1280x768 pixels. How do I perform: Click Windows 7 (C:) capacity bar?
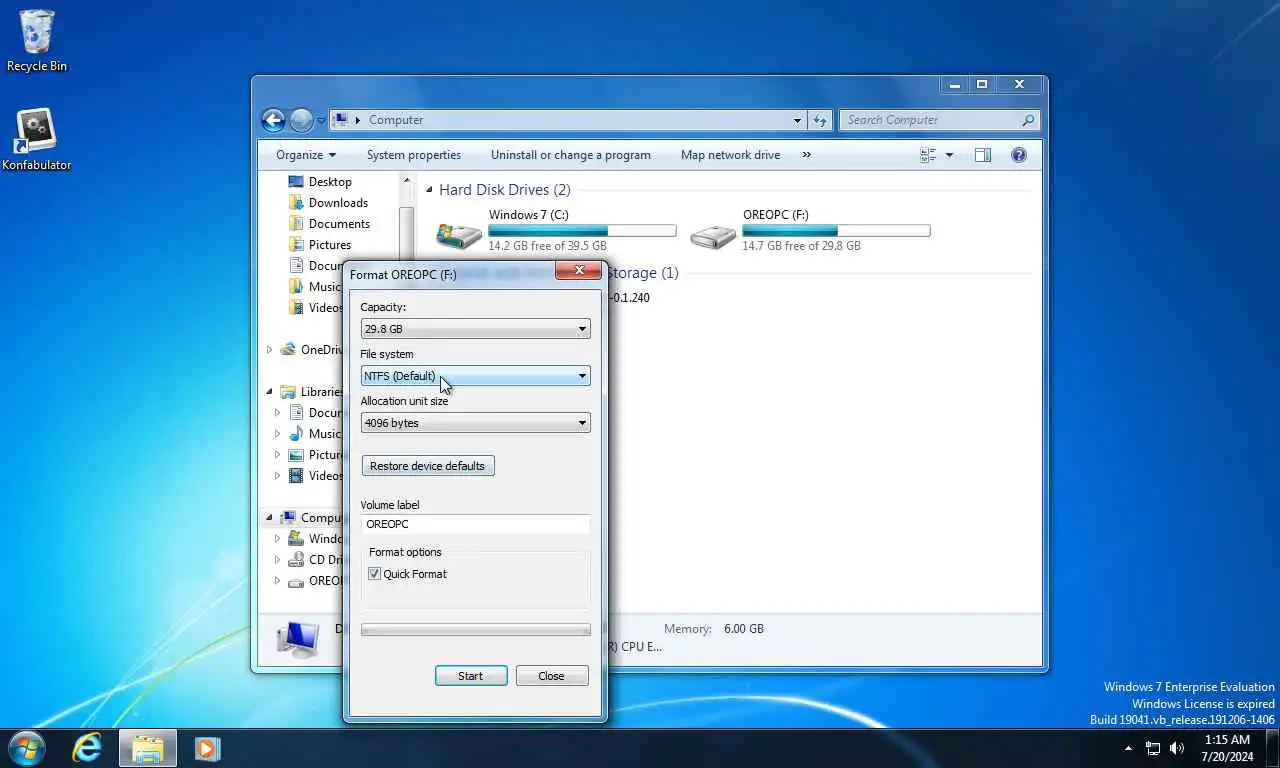(x=582, y=231)
